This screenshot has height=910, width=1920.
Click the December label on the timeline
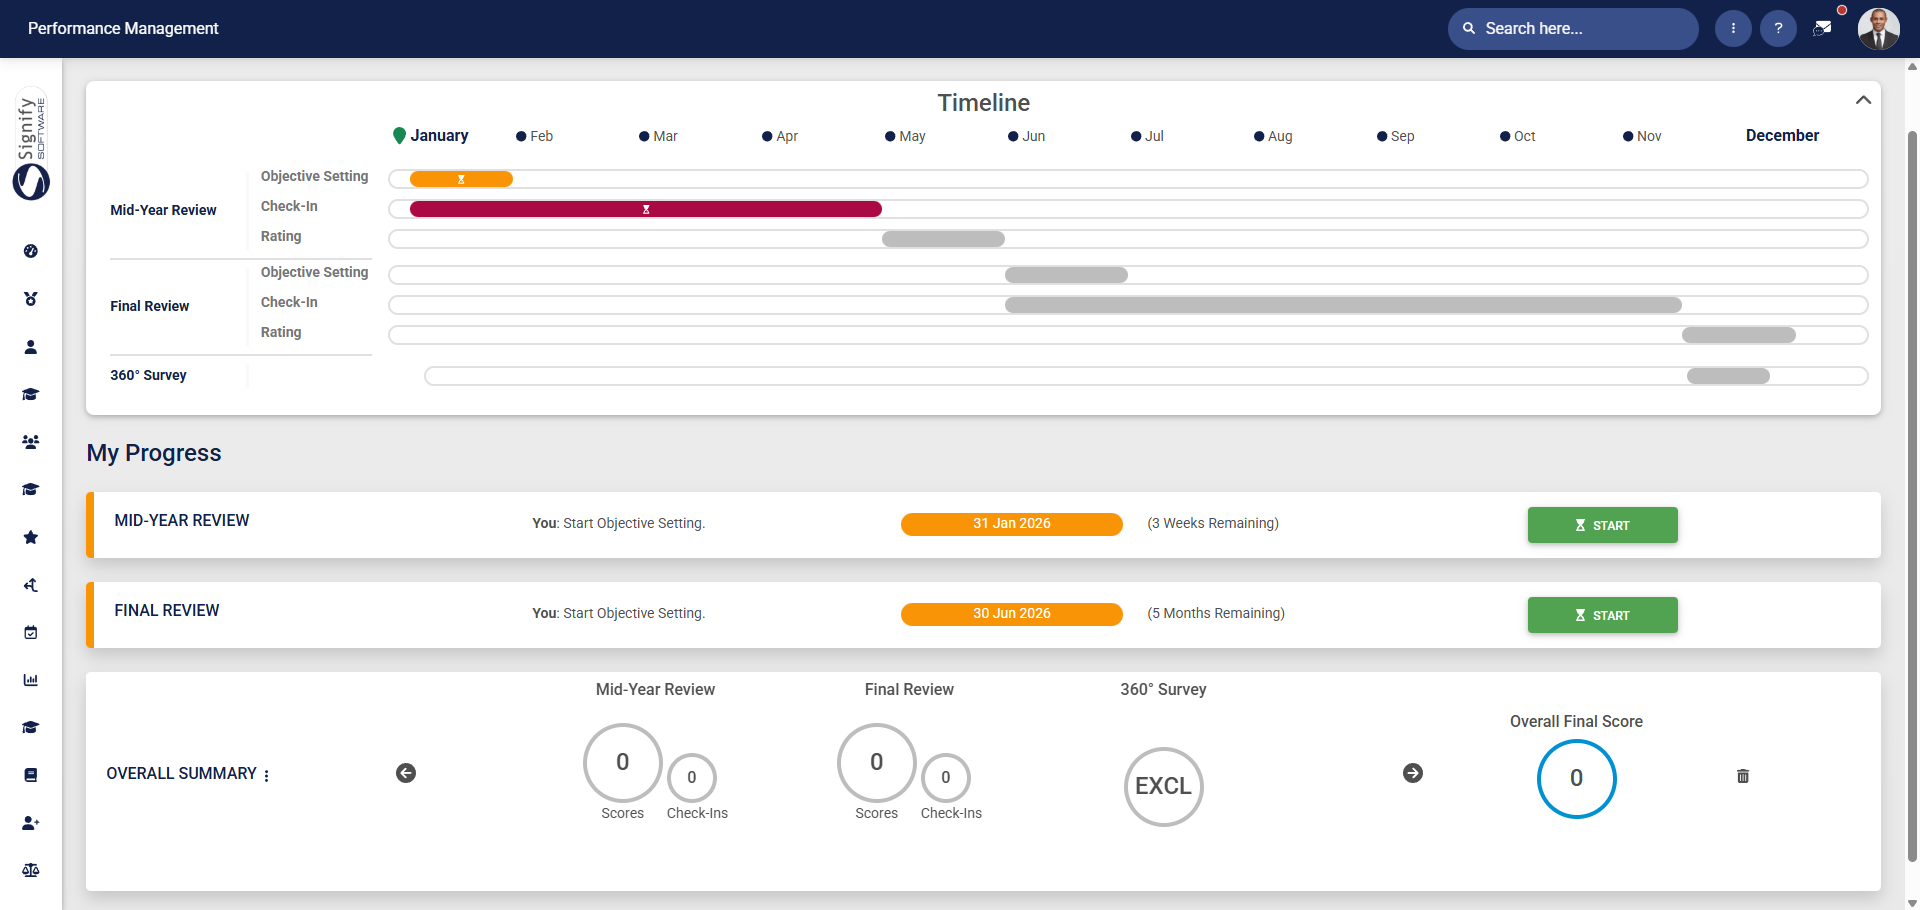(1782, 135)
